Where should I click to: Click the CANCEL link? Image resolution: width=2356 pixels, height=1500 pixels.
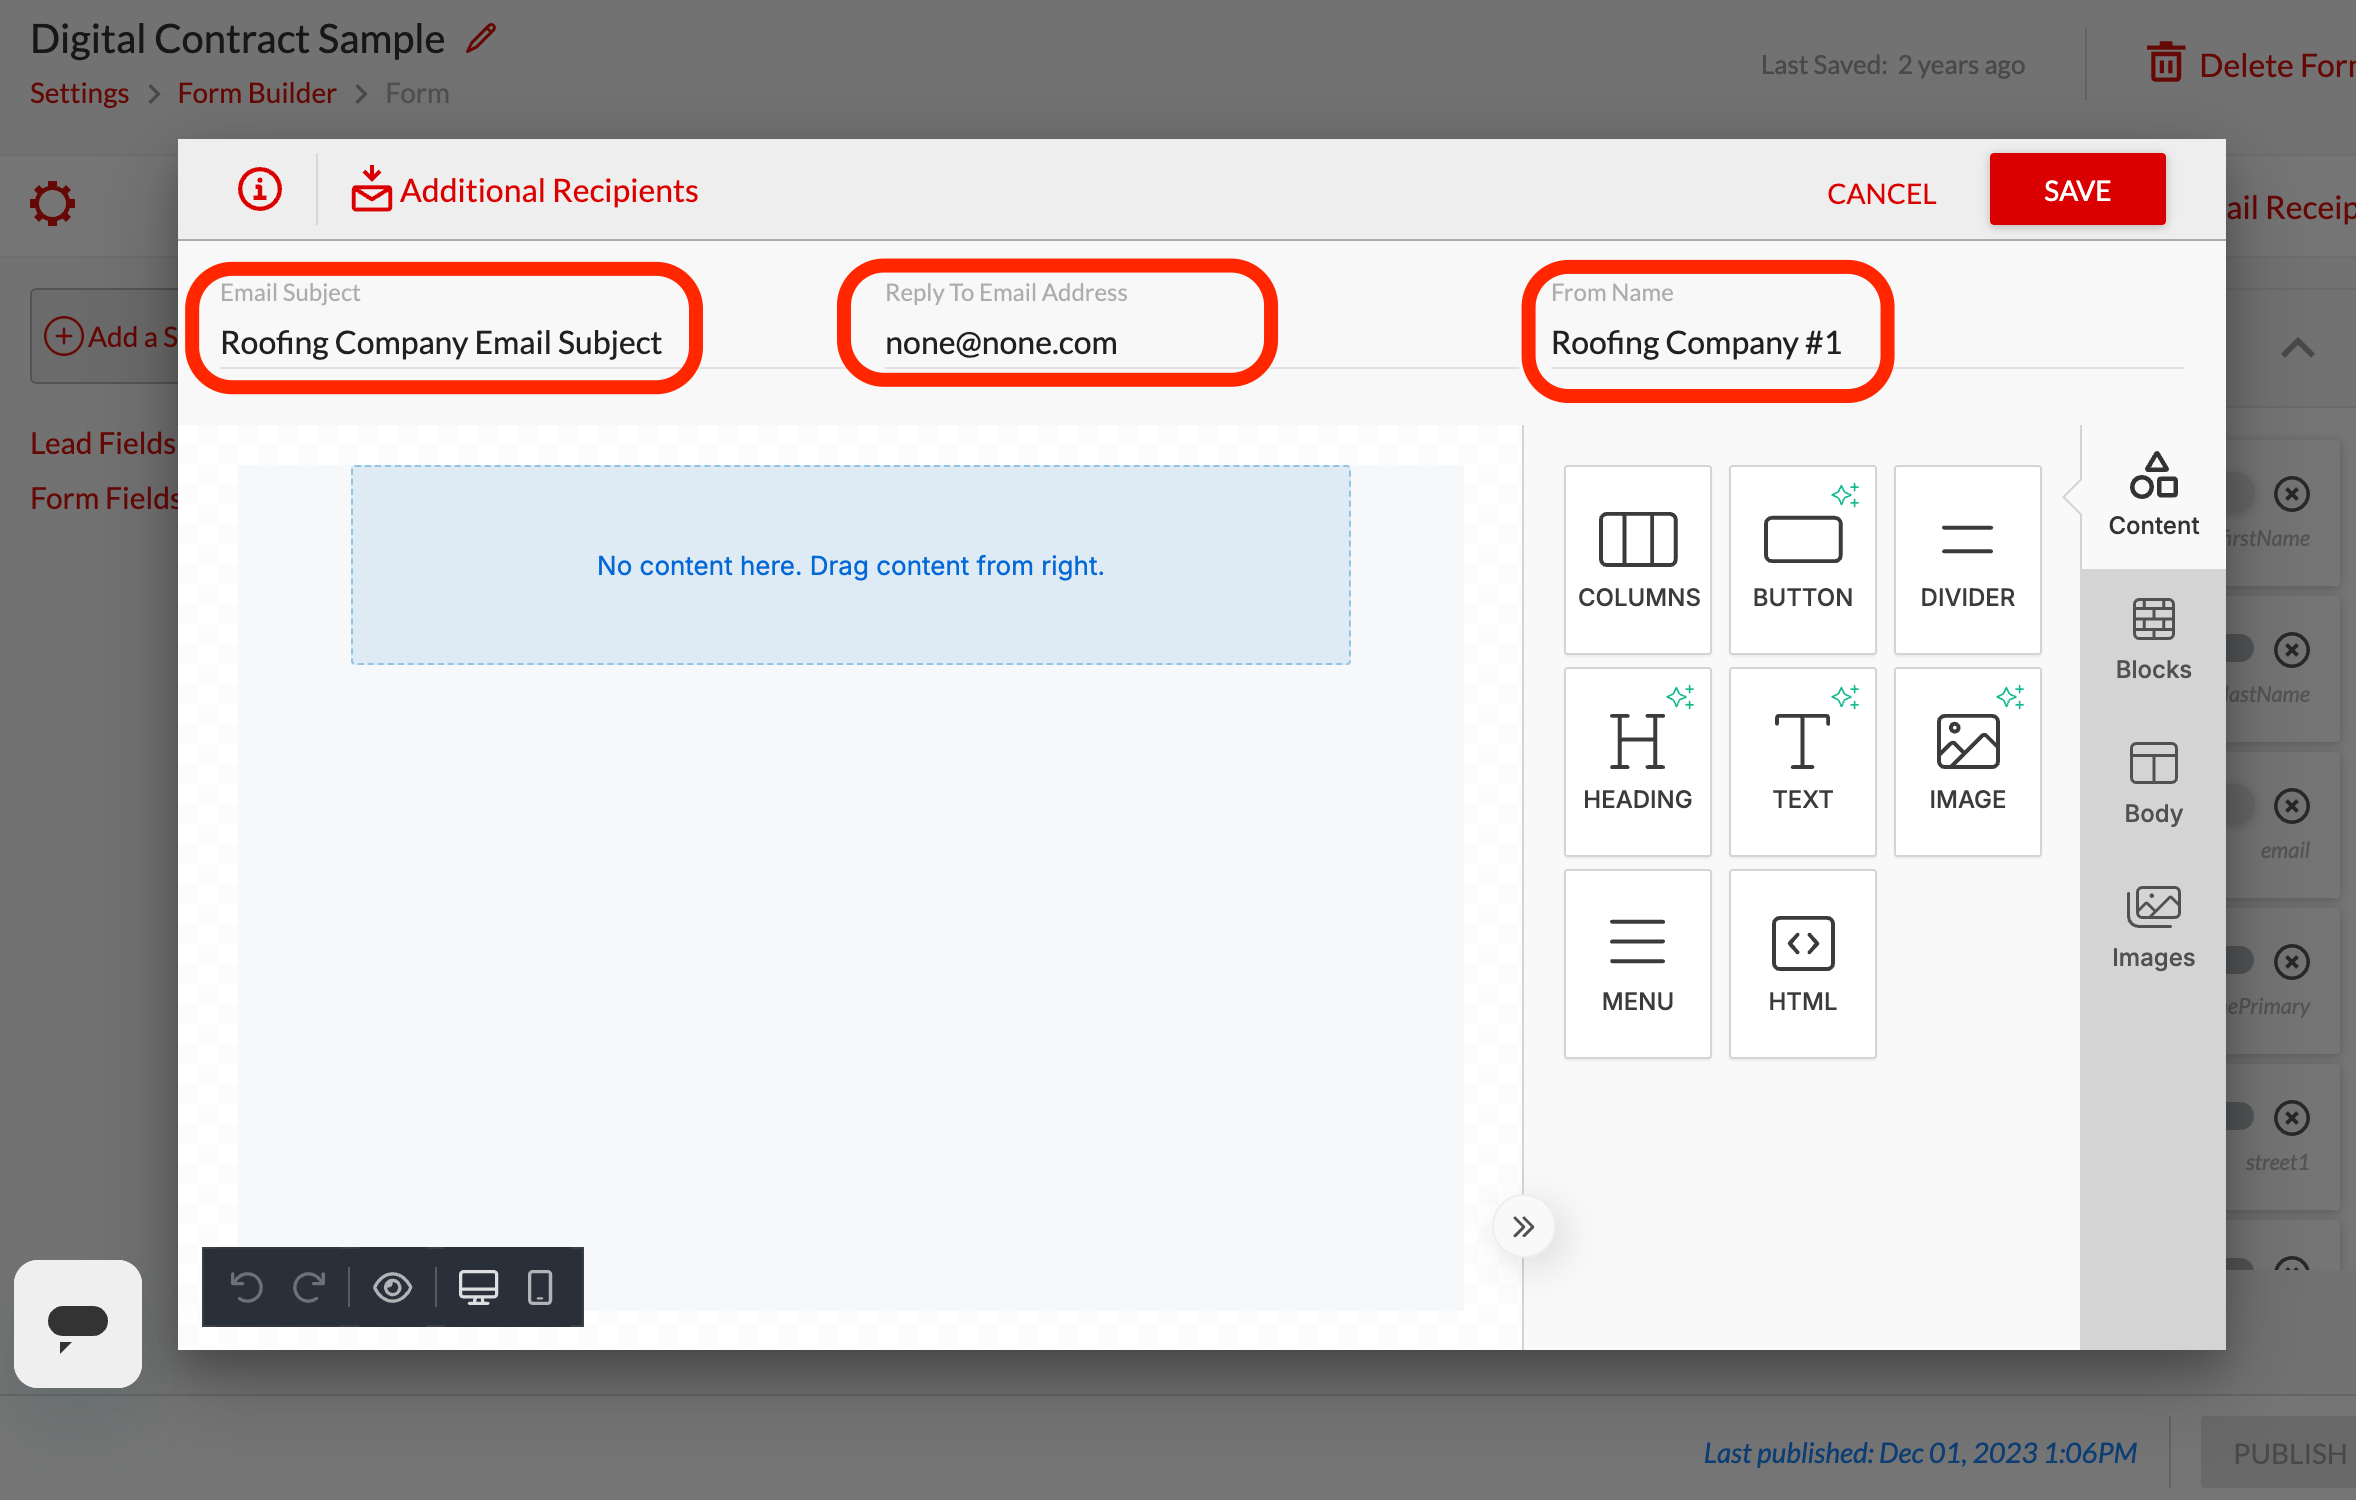pyautogui.click(x=1881, y=193)
